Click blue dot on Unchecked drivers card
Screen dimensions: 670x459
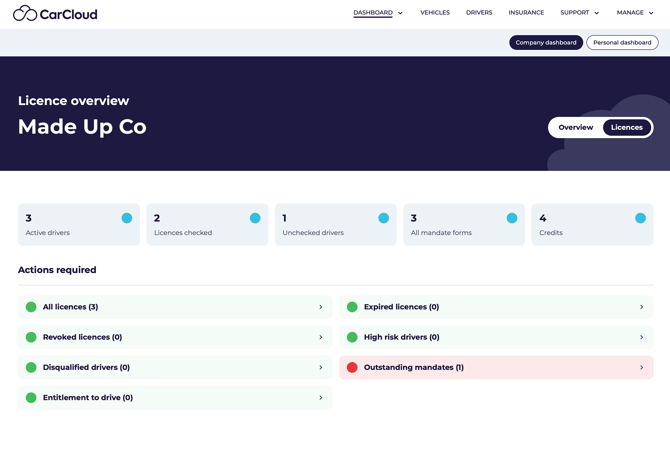(384, 218)
